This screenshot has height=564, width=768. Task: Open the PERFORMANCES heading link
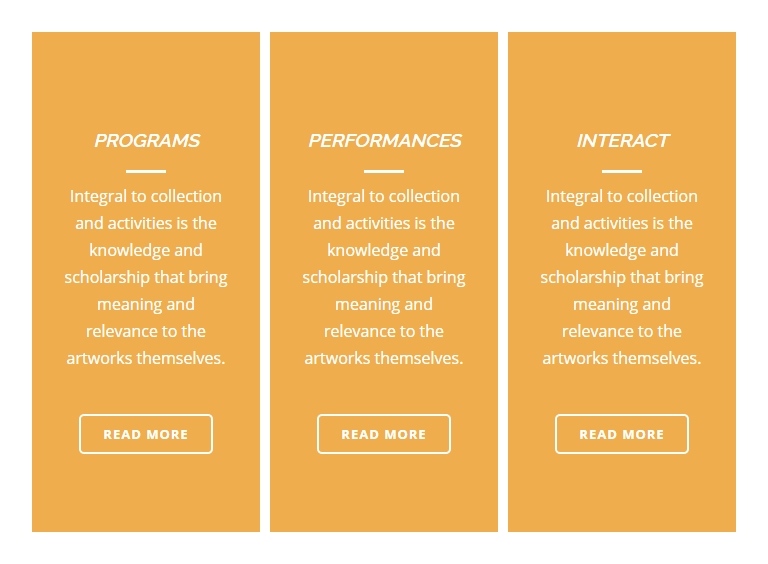click(384, 141)
